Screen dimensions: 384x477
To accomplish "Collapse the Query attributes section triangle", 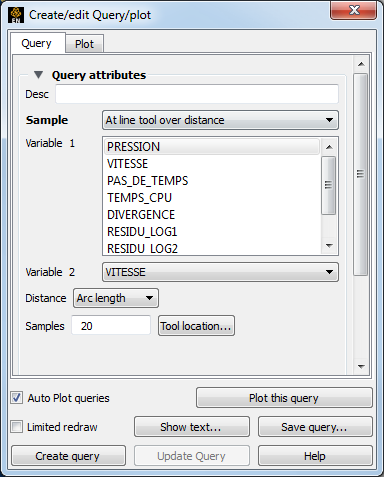I will 39,75.
